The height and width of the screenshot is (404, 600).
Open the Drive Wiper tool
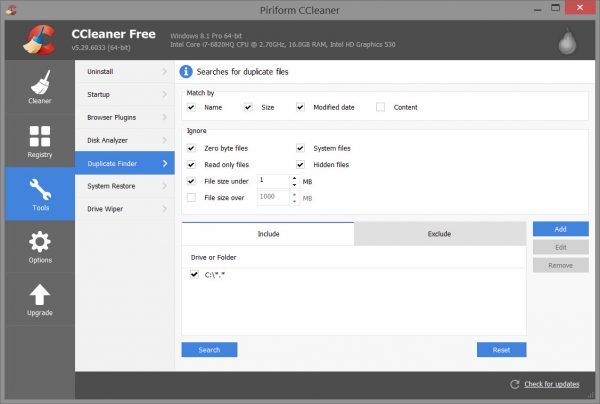click(x=124, y=209)
